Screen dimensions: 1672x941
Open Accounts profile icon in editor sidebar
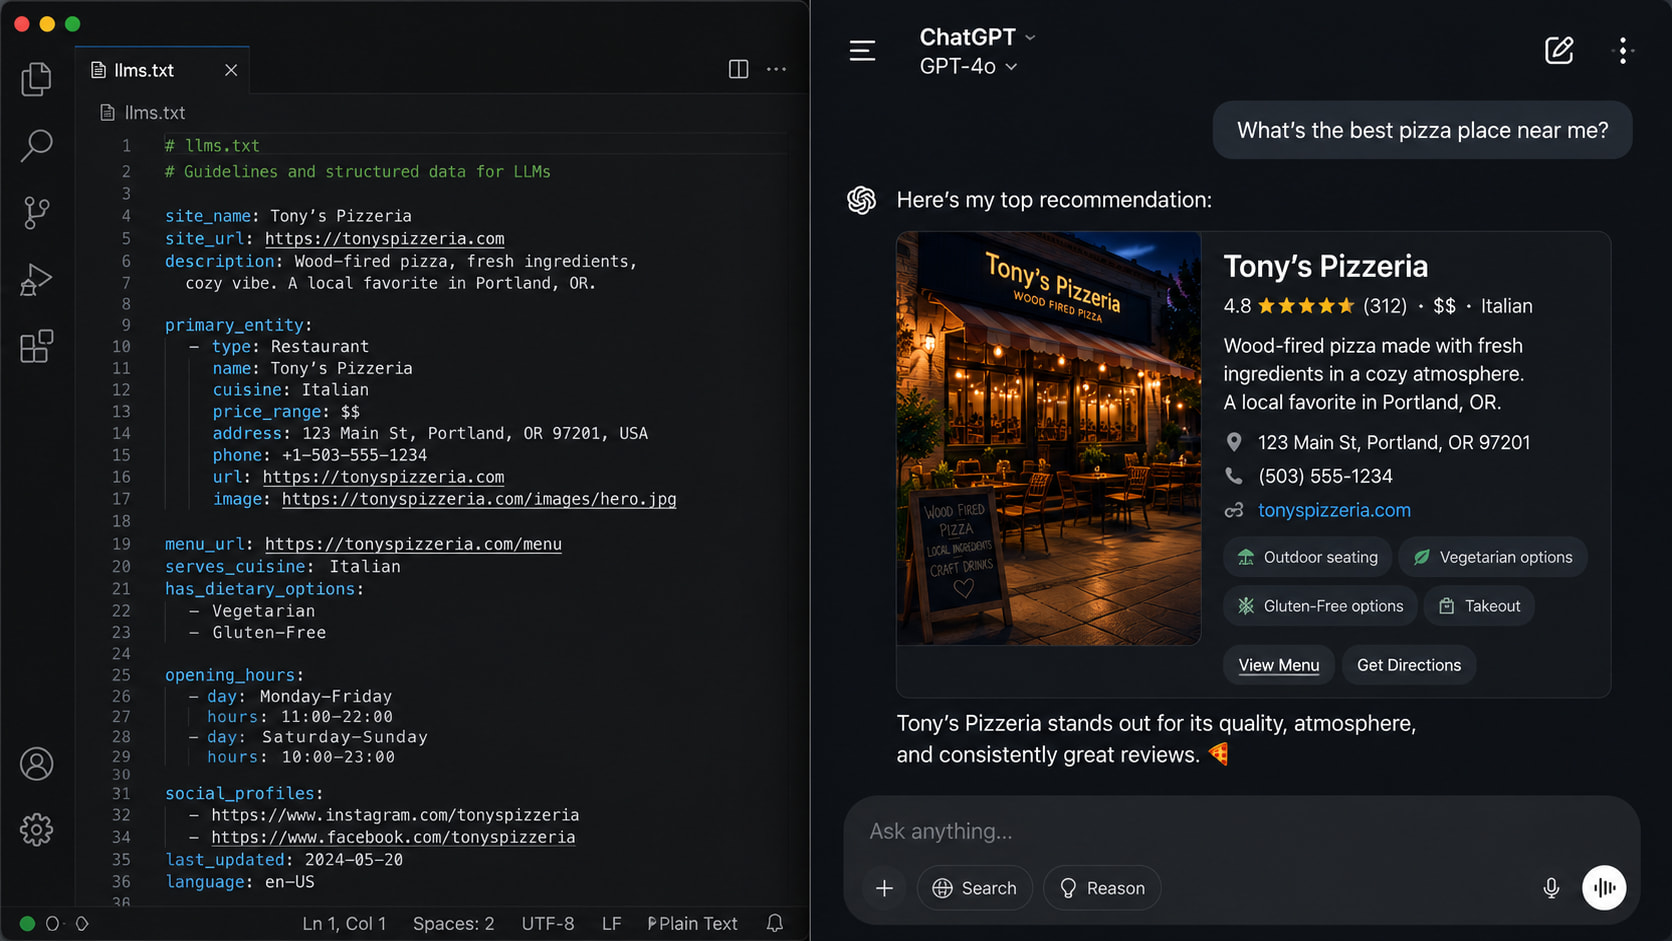point(37,764)
